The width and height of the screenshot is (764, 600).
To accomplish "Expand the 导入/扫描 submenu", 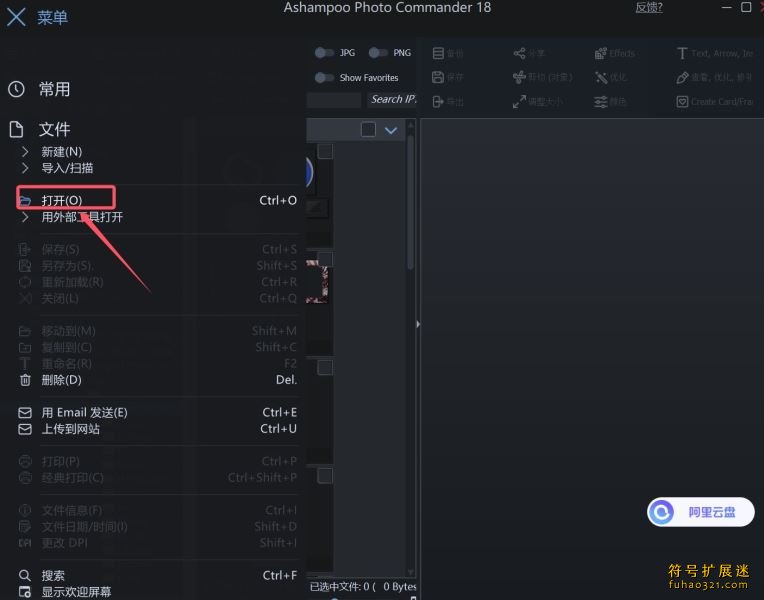I will tap(25, 168).
